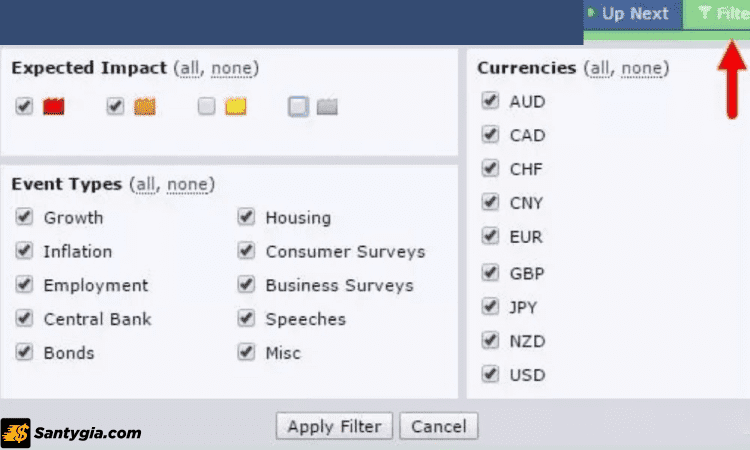Click the gray non-economic impact folder icon
Viewport: 750px width, 450px height.
(x=327, y=106)
